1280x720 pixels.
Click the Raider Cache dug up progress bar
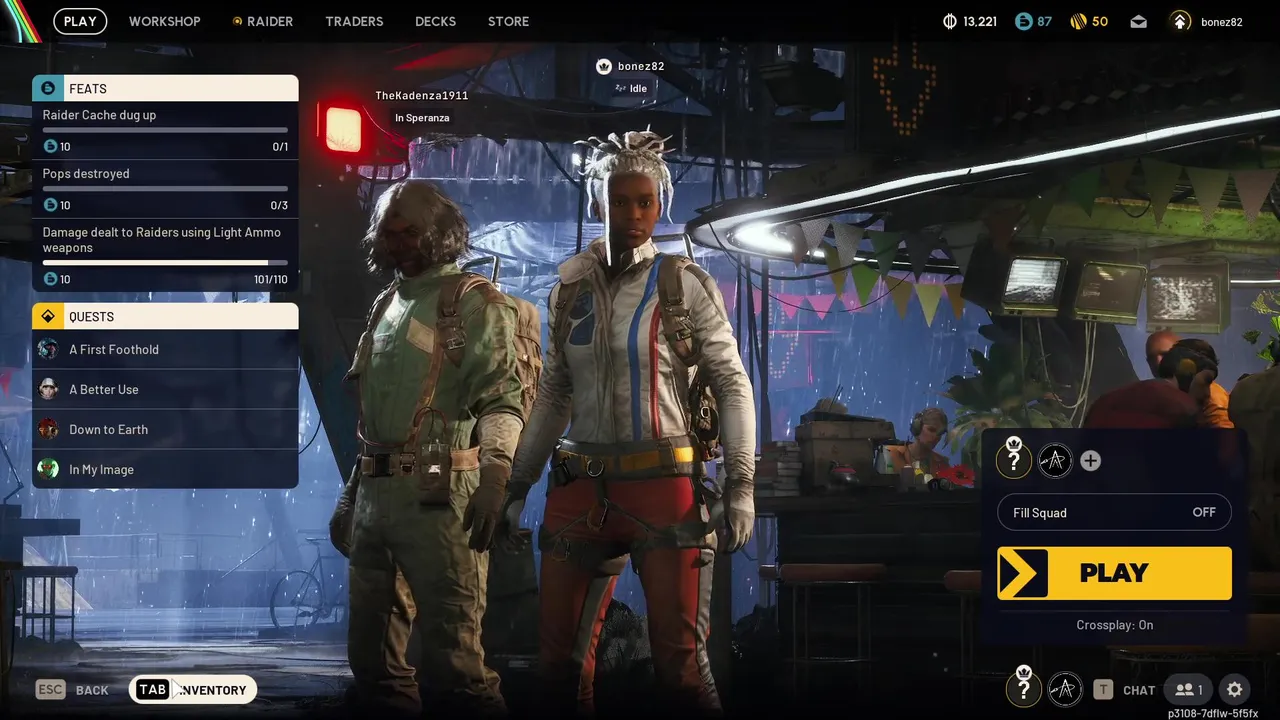(165, 130)
